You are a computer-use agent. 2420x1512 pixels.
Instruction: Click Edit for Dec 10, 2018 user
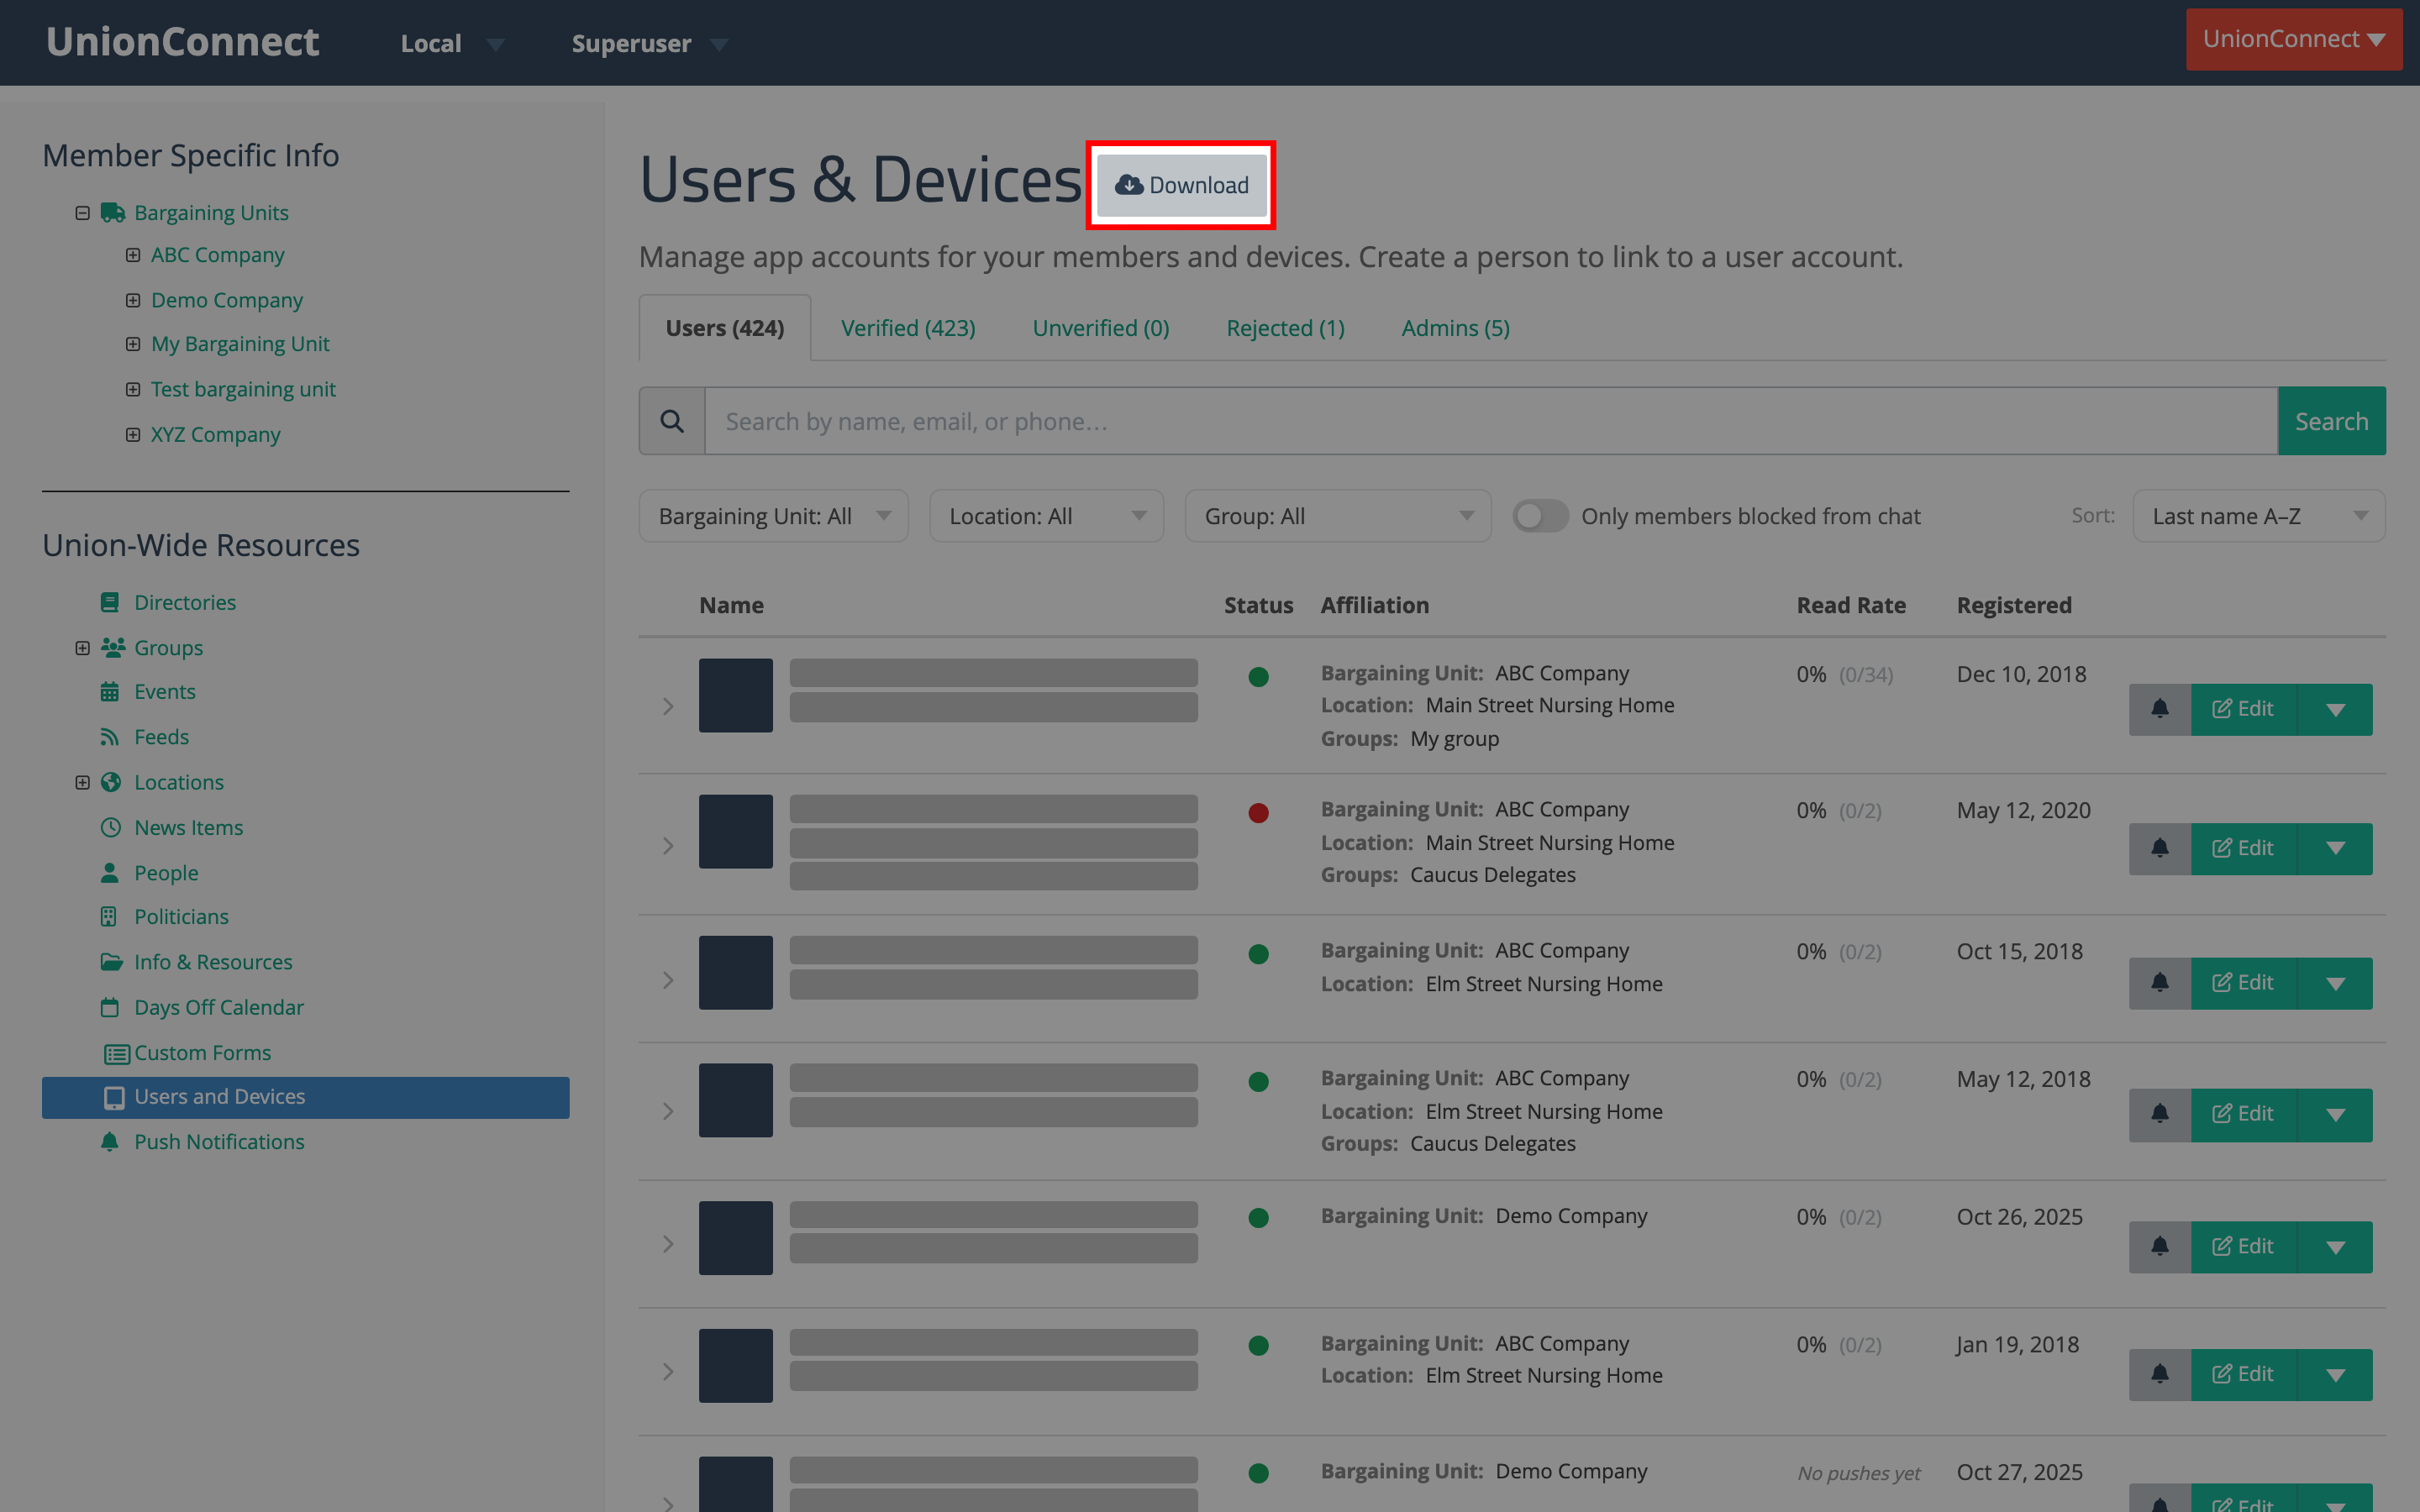tap(2244, 709)
